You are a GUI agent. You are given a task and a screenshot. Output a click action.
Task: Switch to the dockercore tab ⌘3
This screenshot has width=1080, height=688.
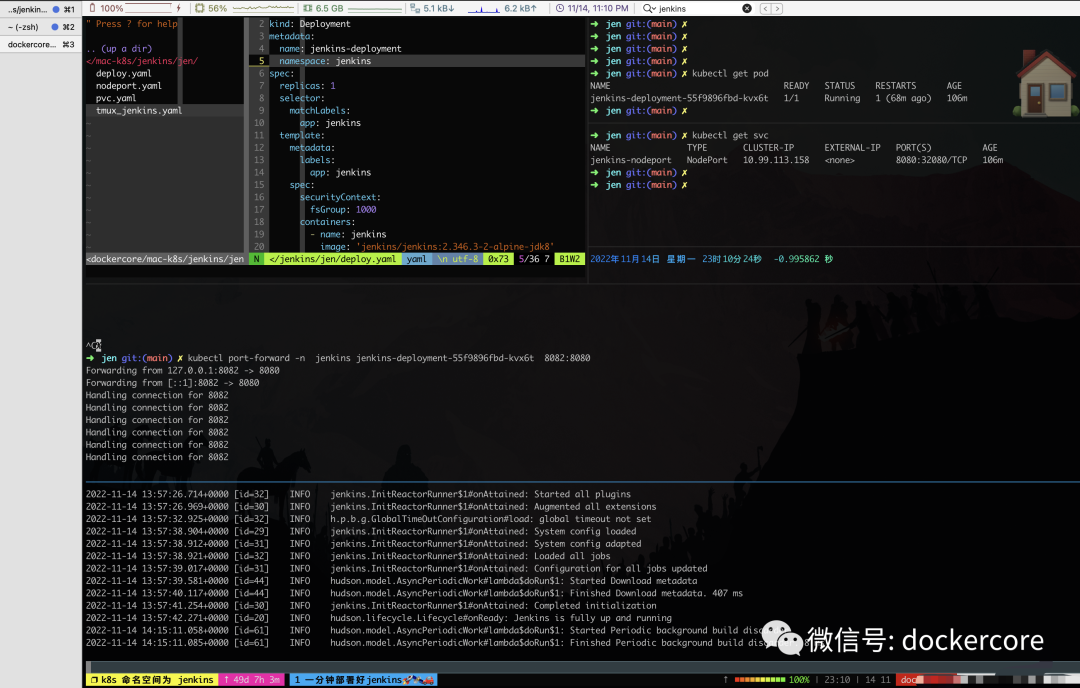(41, 44)
